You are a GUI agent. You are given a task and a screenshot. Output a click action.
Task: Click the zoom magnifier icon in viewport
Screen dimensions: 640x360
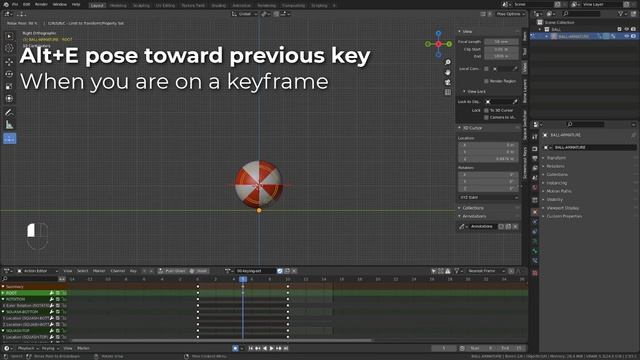[448, 62]
